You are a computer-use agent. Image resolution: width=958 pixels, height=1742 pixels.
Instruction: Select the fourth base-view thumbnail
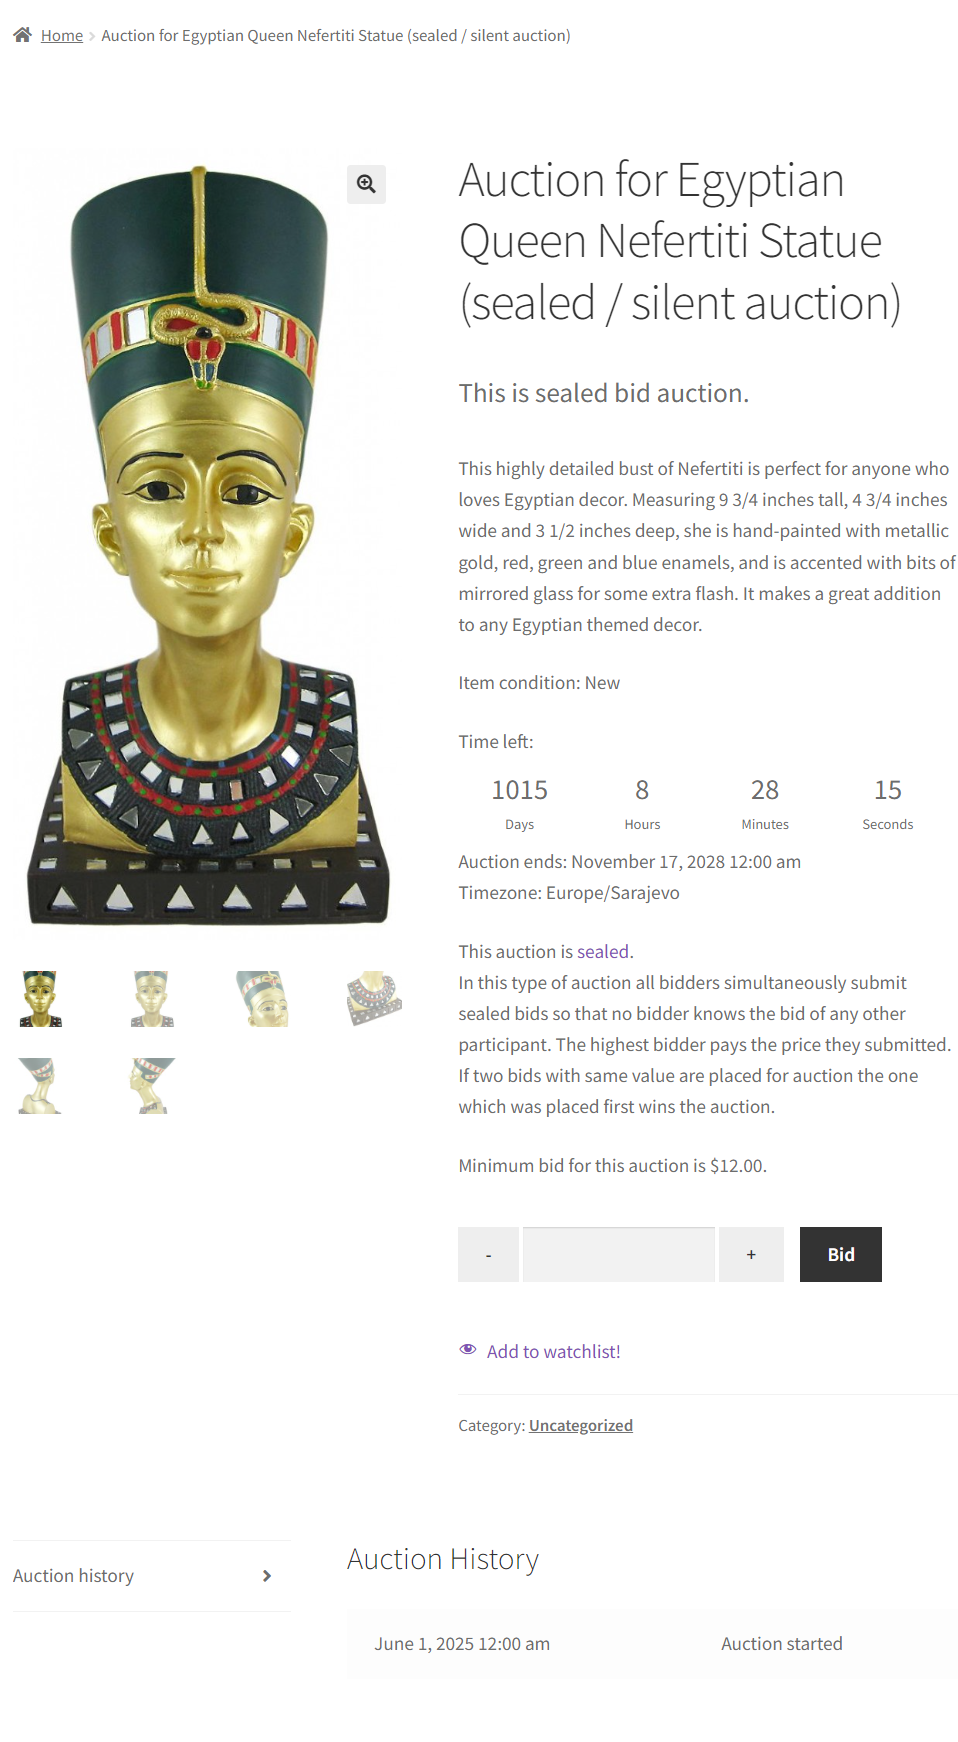[374, 999]
